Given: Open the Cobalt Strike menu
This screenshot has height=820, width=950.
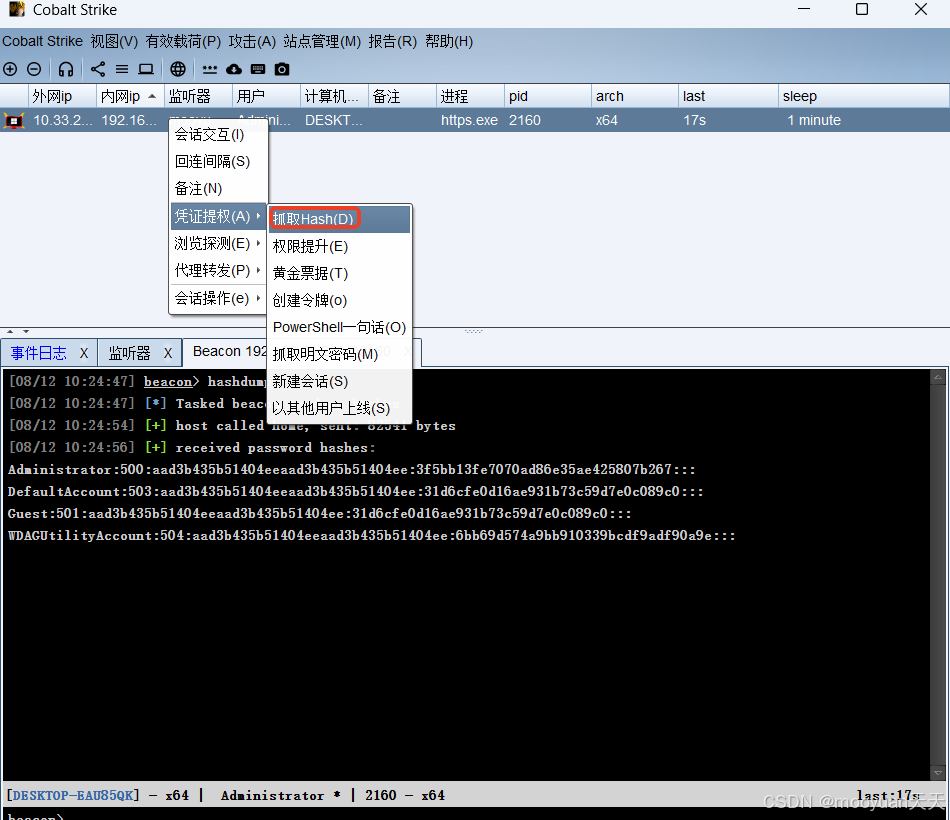Looking at the screenshot, I should (x=42, y=41).
